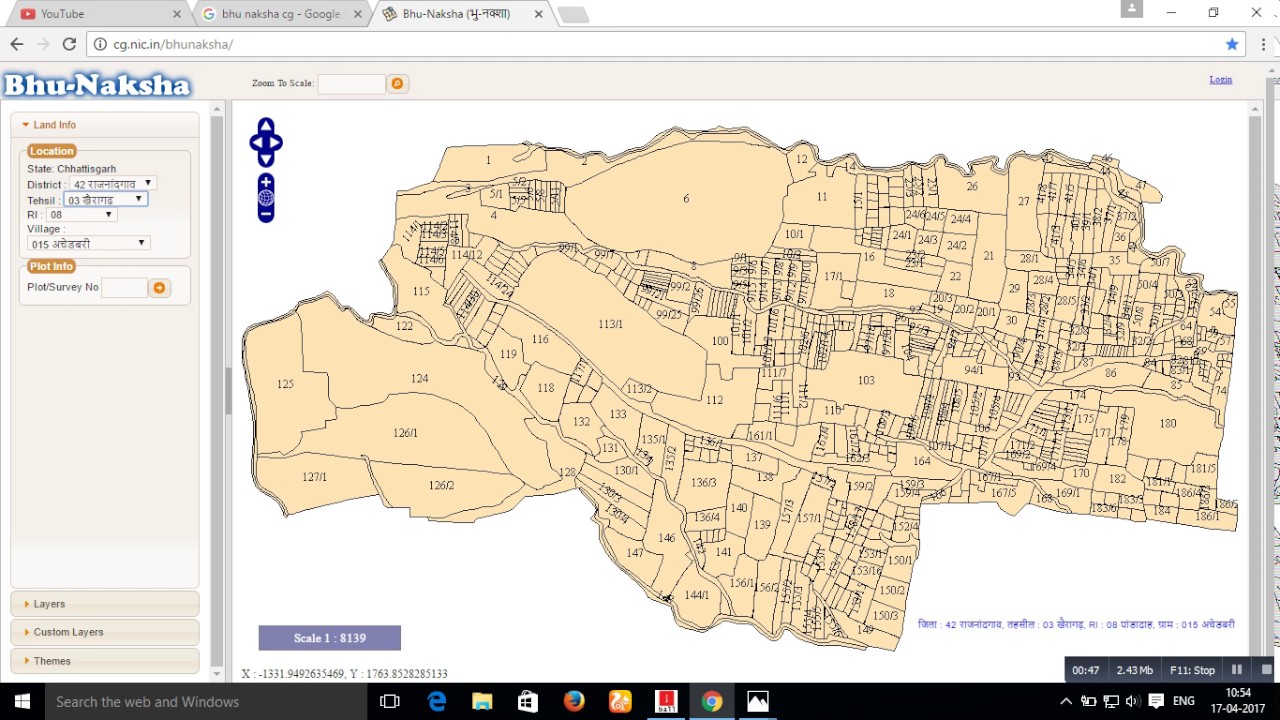Pan the map left with arrow control
Screen dimensions: 1280x720
click(x=254, y=143)
